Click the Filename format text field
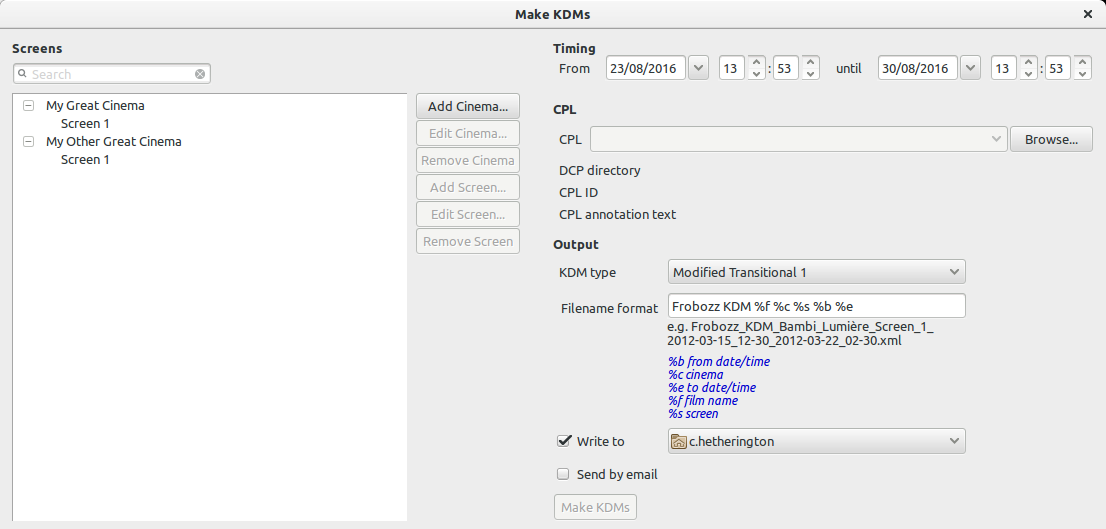This screenshot has height=529, width=1106. point(816,306)
